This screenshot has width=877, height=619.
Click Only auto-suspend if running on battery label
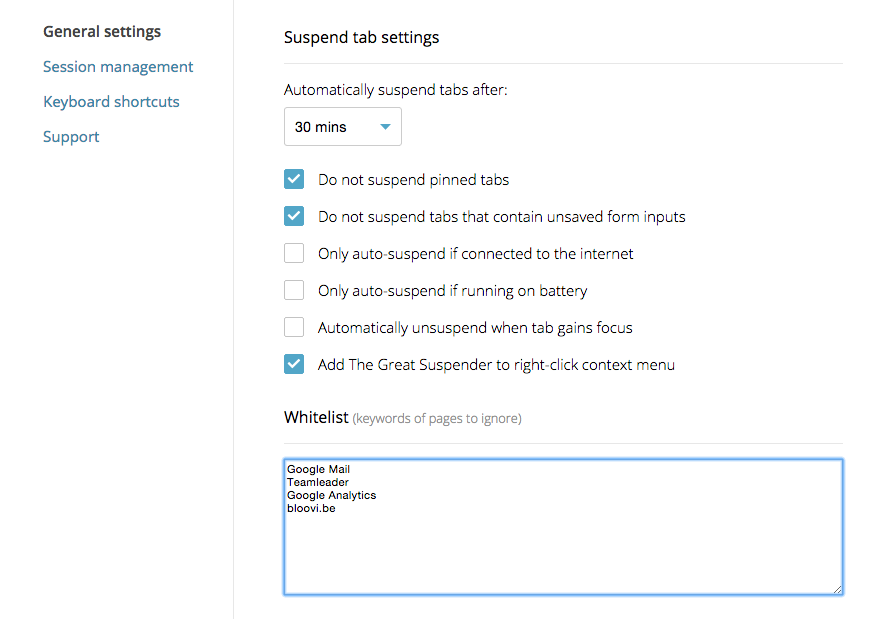(452, 291)
